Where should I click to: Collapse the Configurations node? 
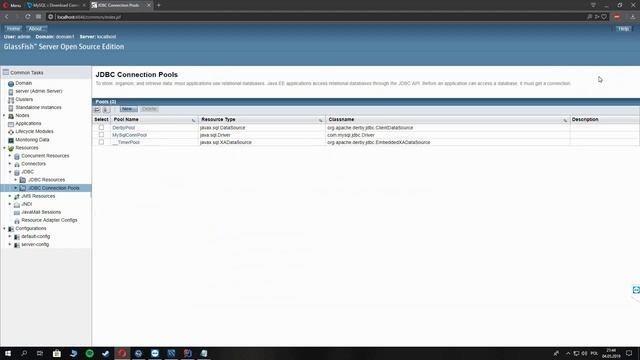click(x=4, y=229)
